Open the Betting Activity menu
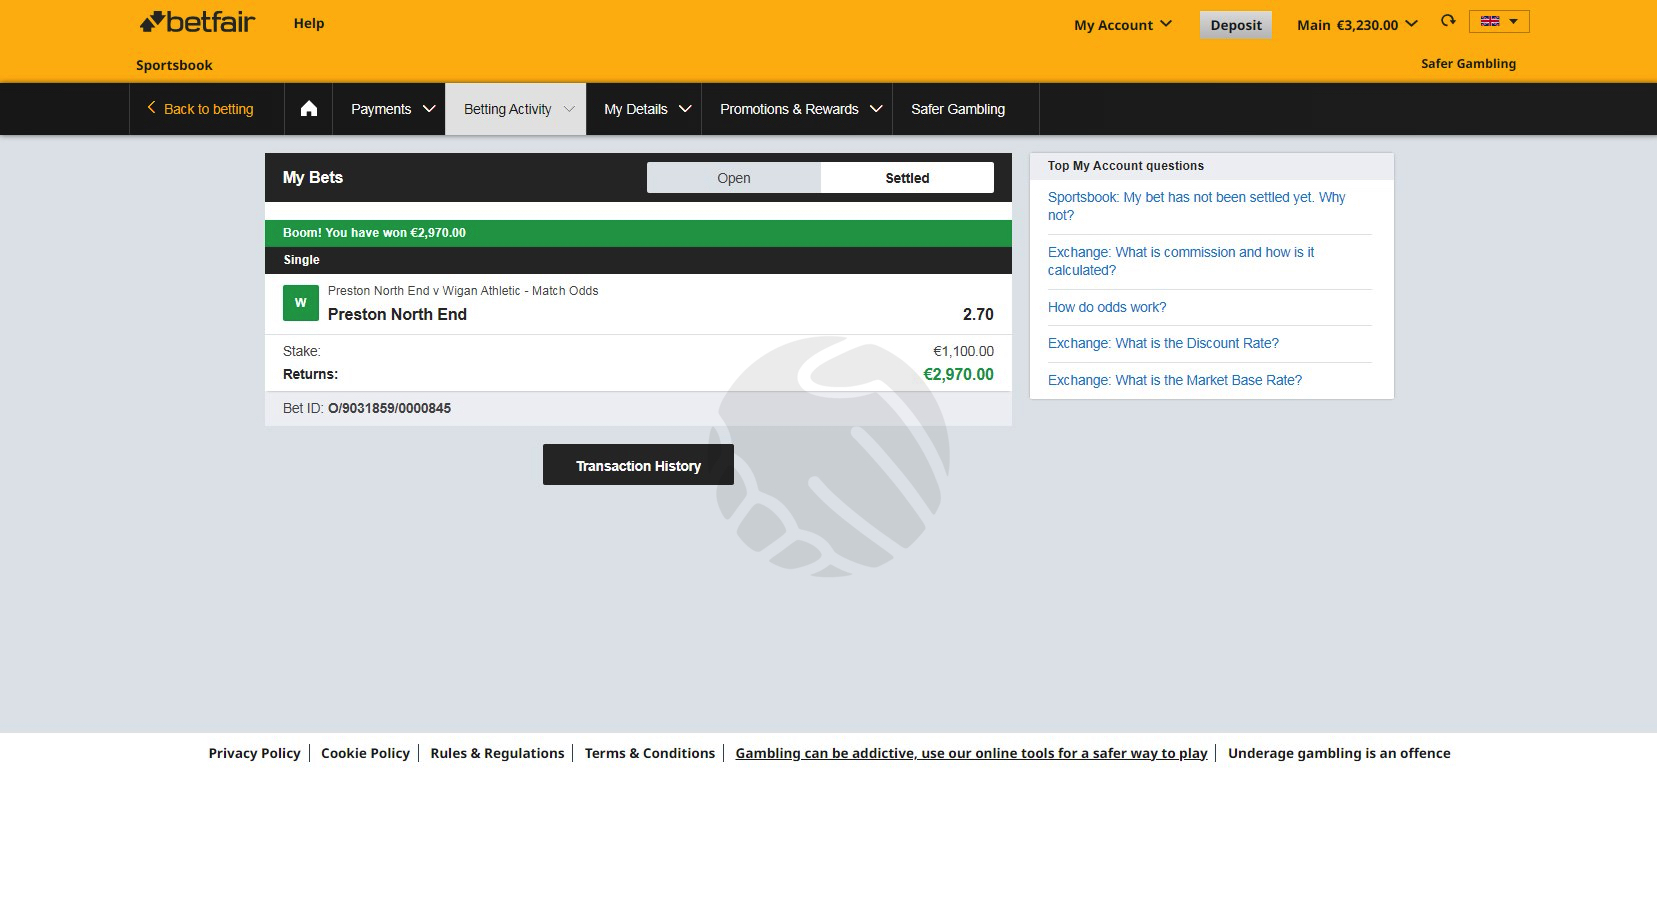The image size is (1657, 913). click(516, 109)
